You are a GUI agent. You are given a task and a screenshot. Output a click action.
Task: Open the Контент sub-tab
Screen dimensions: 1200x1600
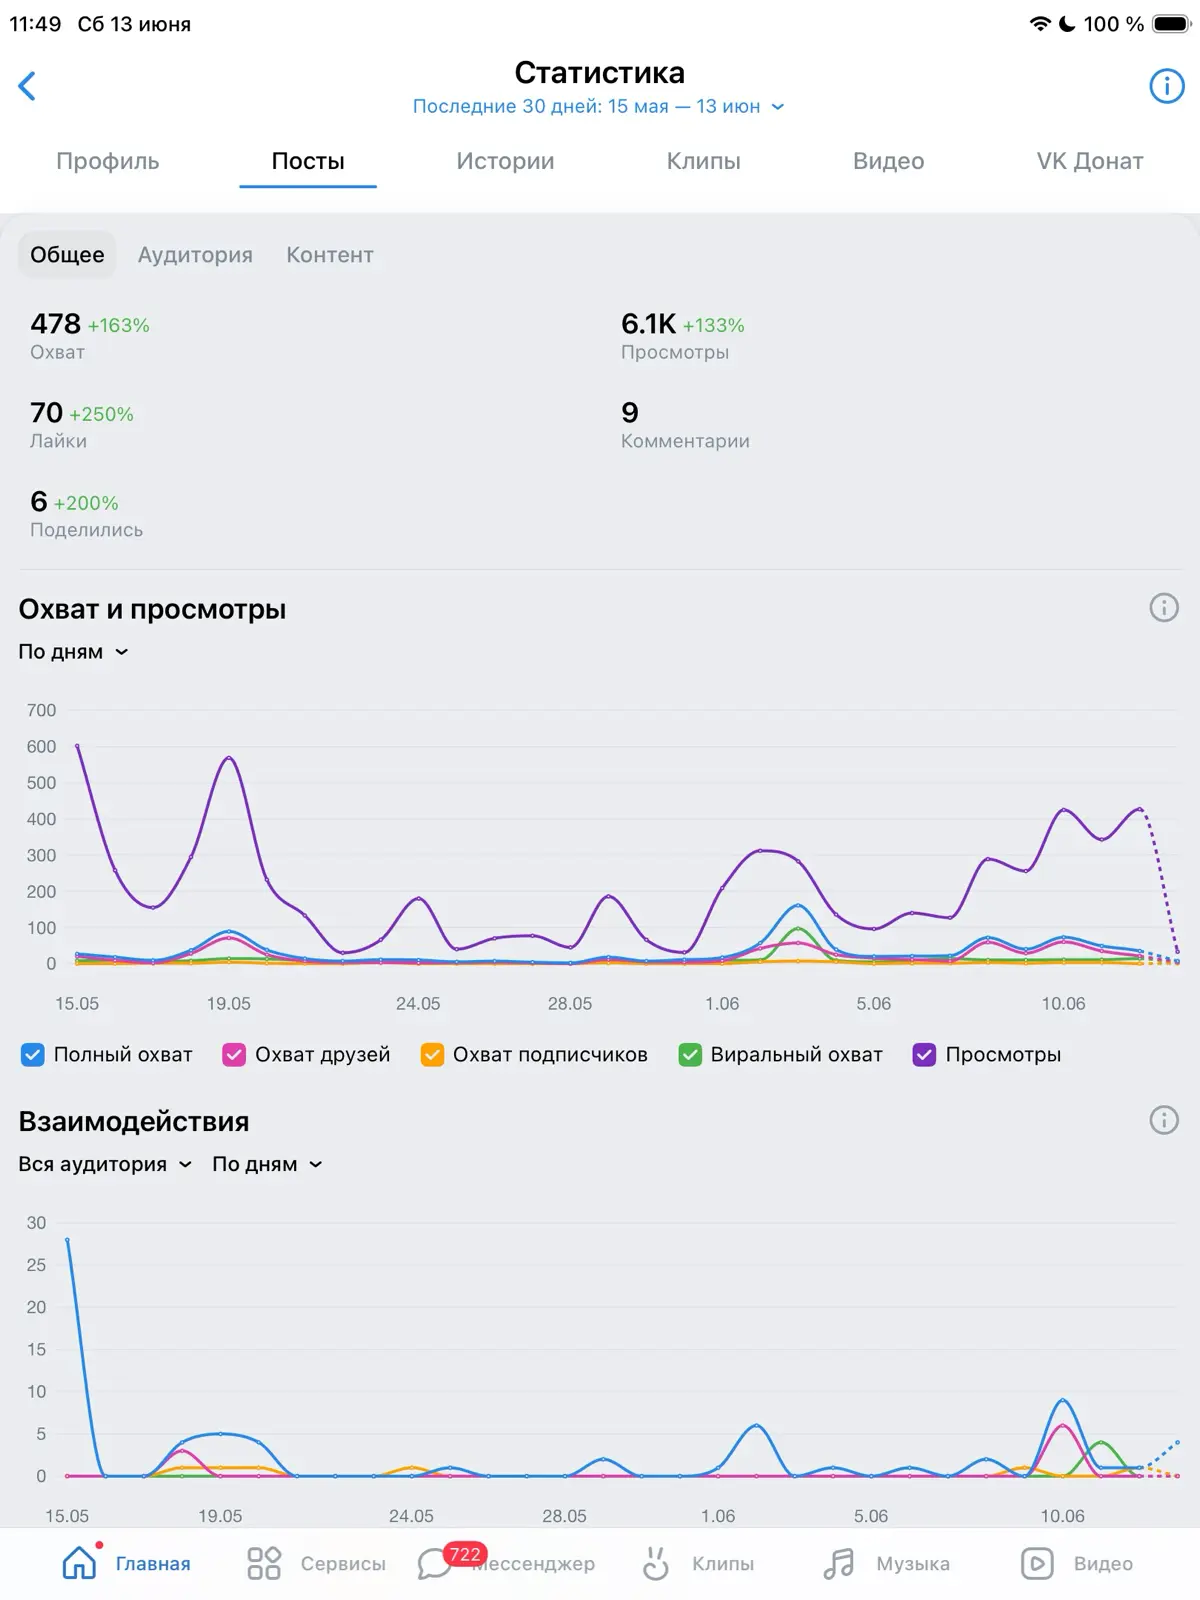pyautogui.click(x=330, y=255)
